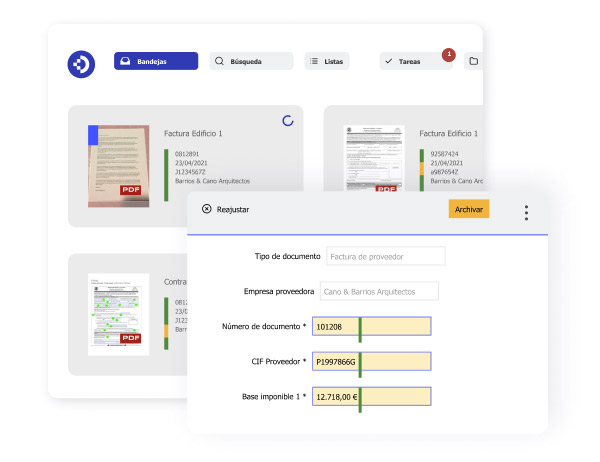Click the Base imponible 1 input
600x462 pixels.
[x=371, y=396]
